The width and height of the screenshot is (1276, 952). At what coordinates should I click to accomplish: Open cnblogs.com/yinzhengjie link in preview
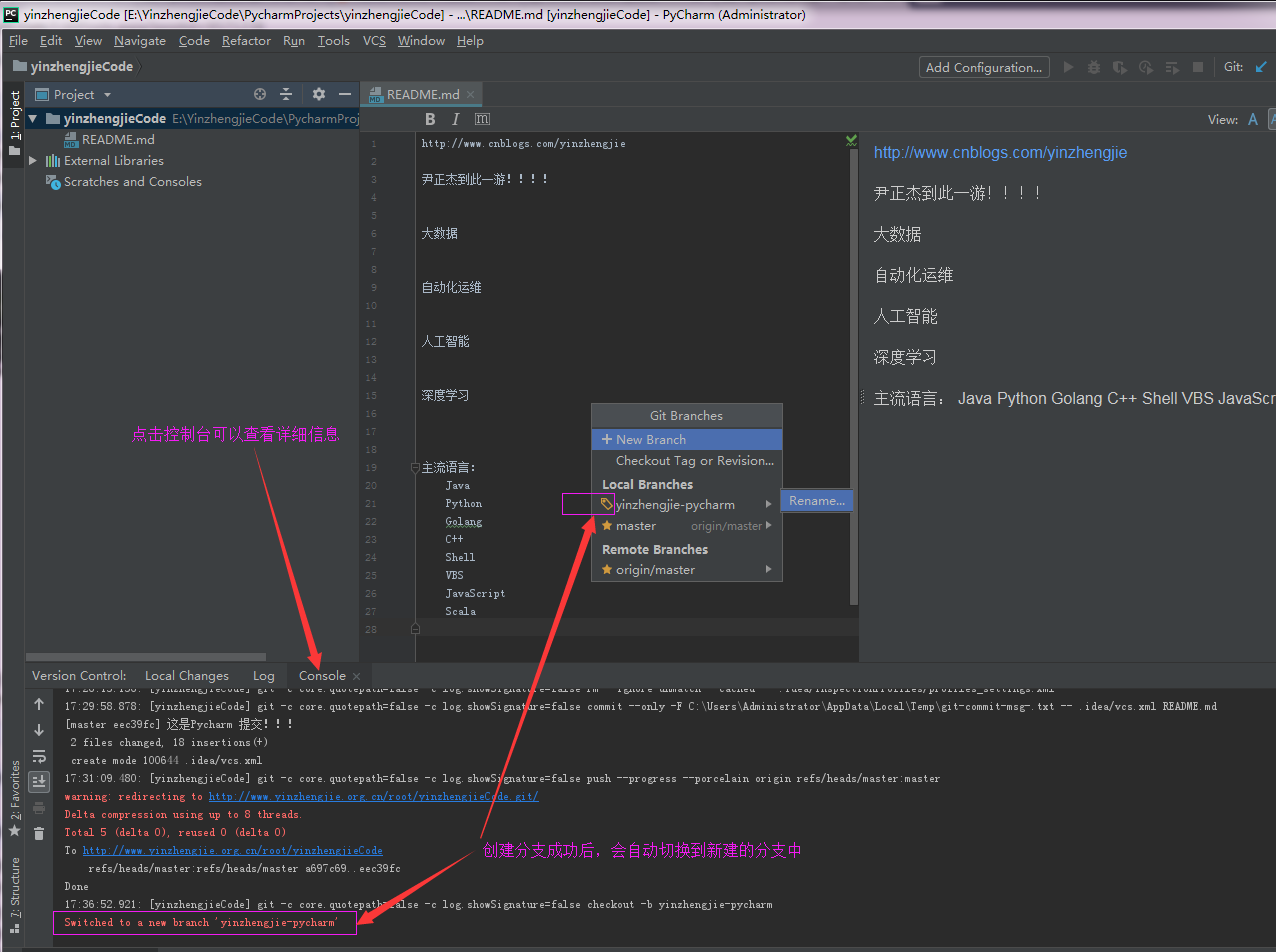[1000, 153]
